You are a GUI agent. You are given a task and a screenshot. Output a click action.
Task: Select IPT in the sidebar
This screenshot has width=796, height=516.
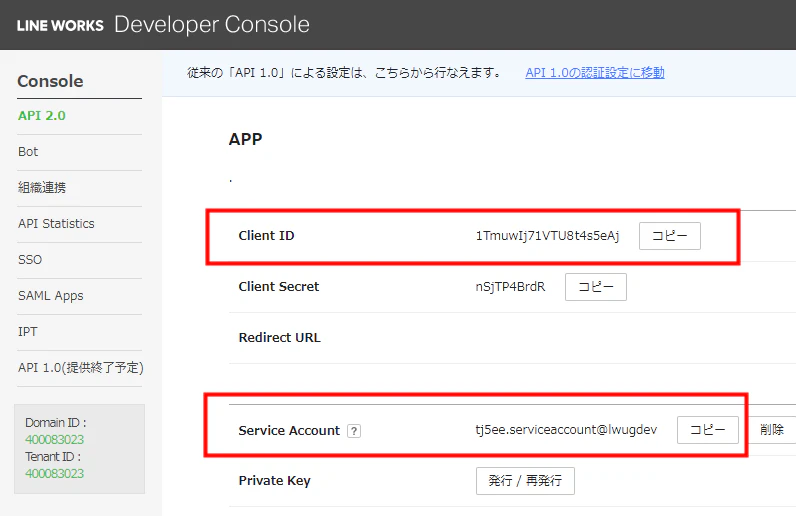[27, 332]
